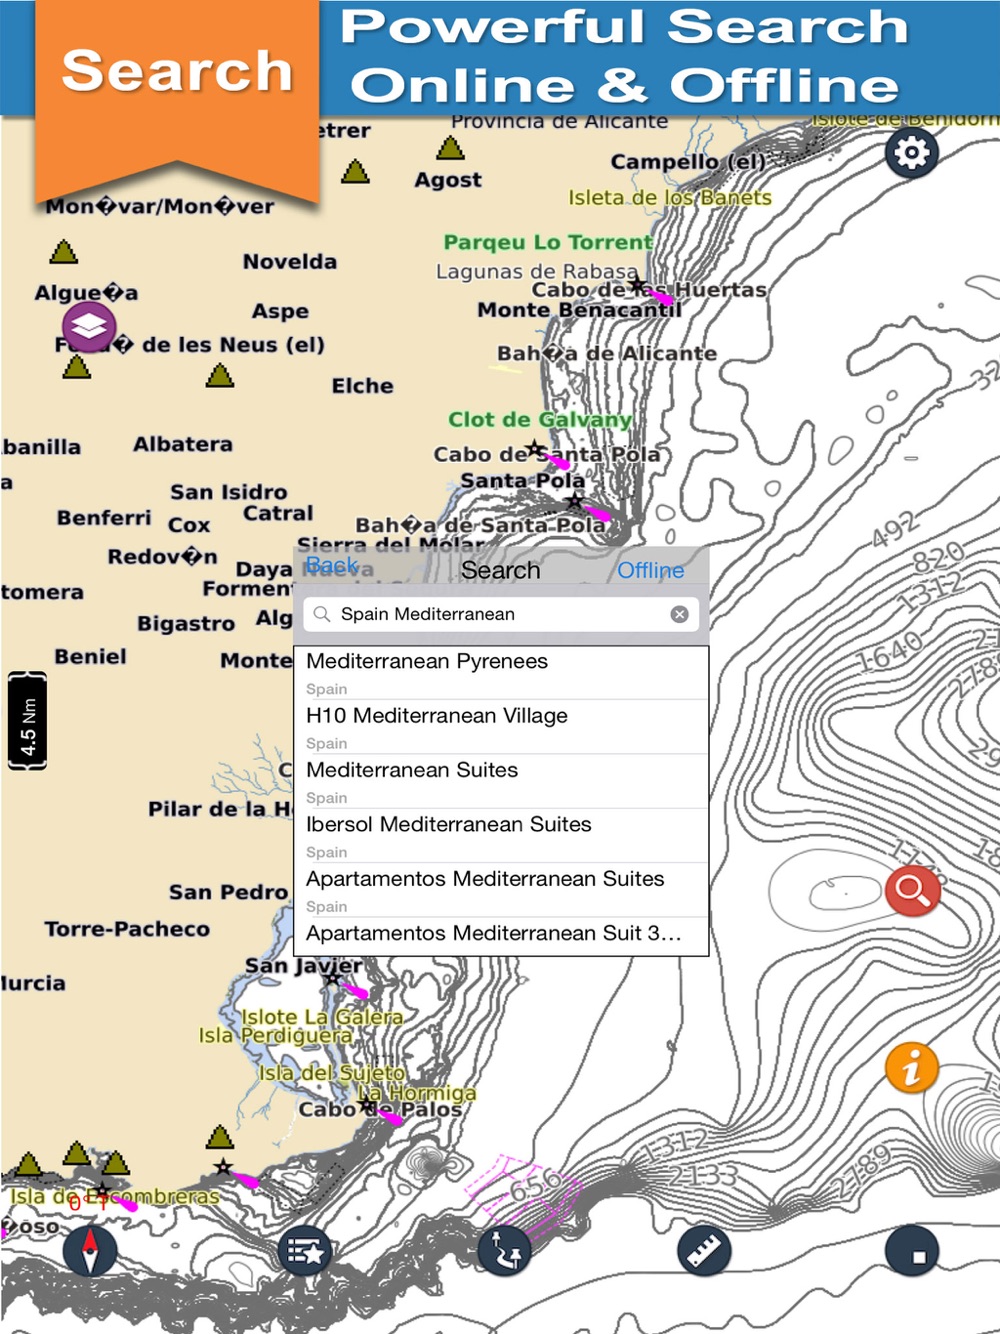
Task: Tap the Albatera town label
Action: coord(183,444)
